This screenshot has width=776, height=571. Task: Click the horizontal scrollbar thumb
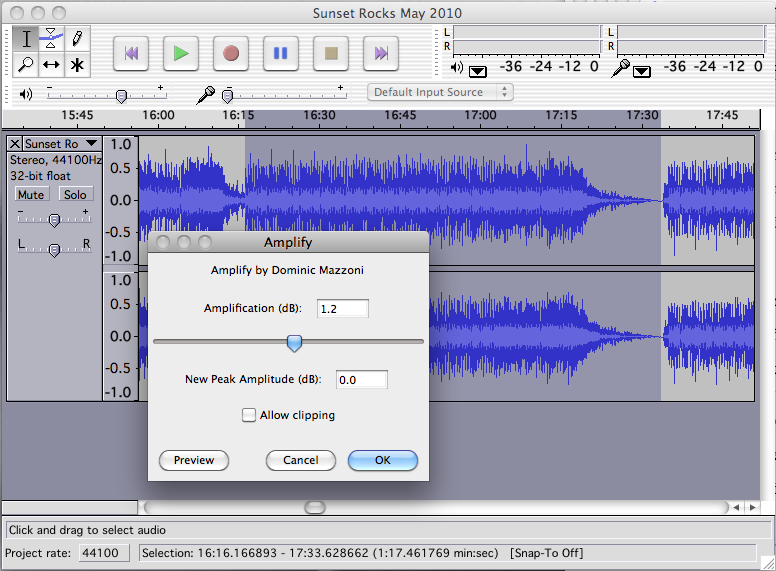tap(315, 507)
